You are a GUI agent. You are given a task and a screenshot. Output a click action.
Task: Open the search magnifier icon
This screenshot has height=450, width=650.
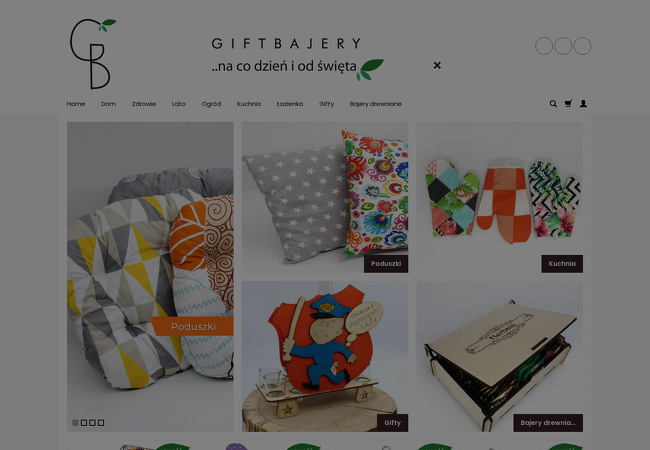point(553,104)
